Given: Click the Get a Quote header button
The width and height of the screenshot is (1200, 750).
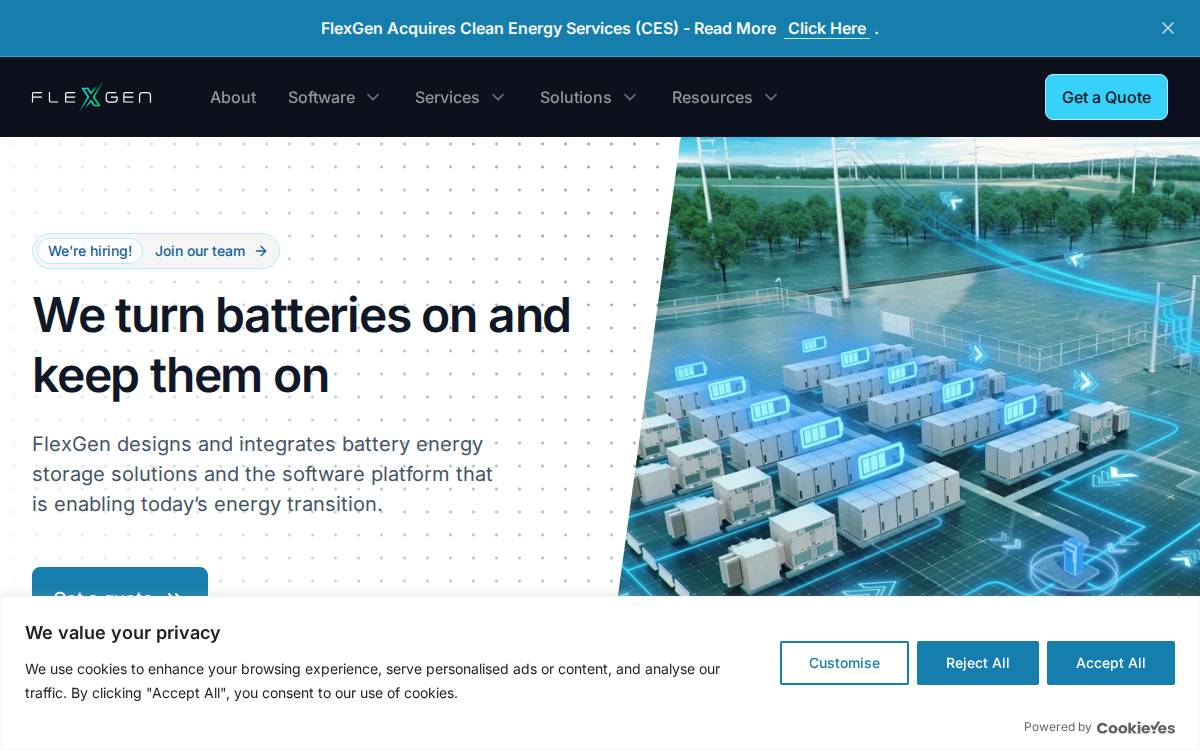Looking at the screenshot, I should coord(1106,97).
